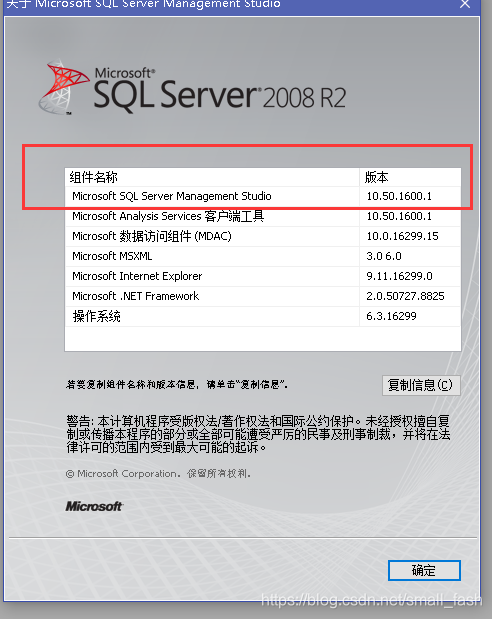The width and height of the screenshot is (492, 619).
Task: Select the 操作系统 row
Action: point(263,316)
